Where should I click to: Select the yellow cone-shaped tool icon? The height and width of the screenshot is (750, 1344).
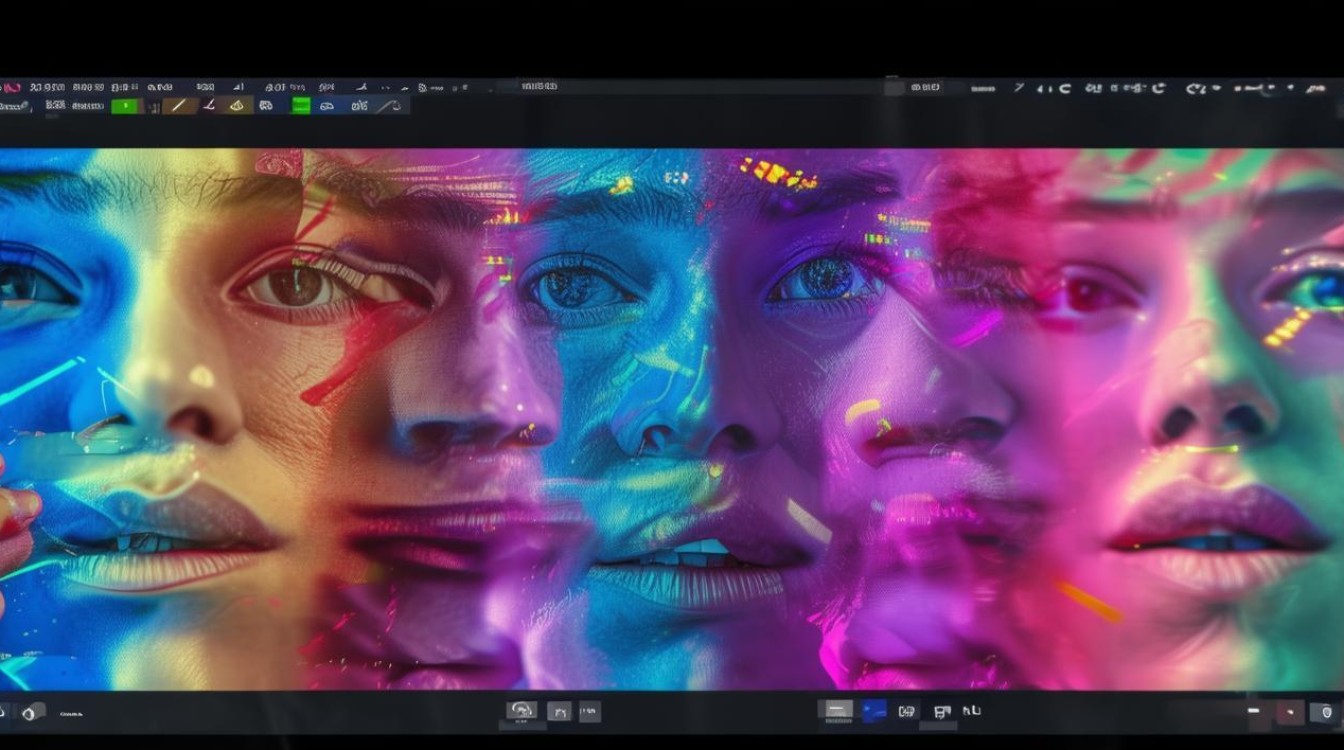(237, 105)
